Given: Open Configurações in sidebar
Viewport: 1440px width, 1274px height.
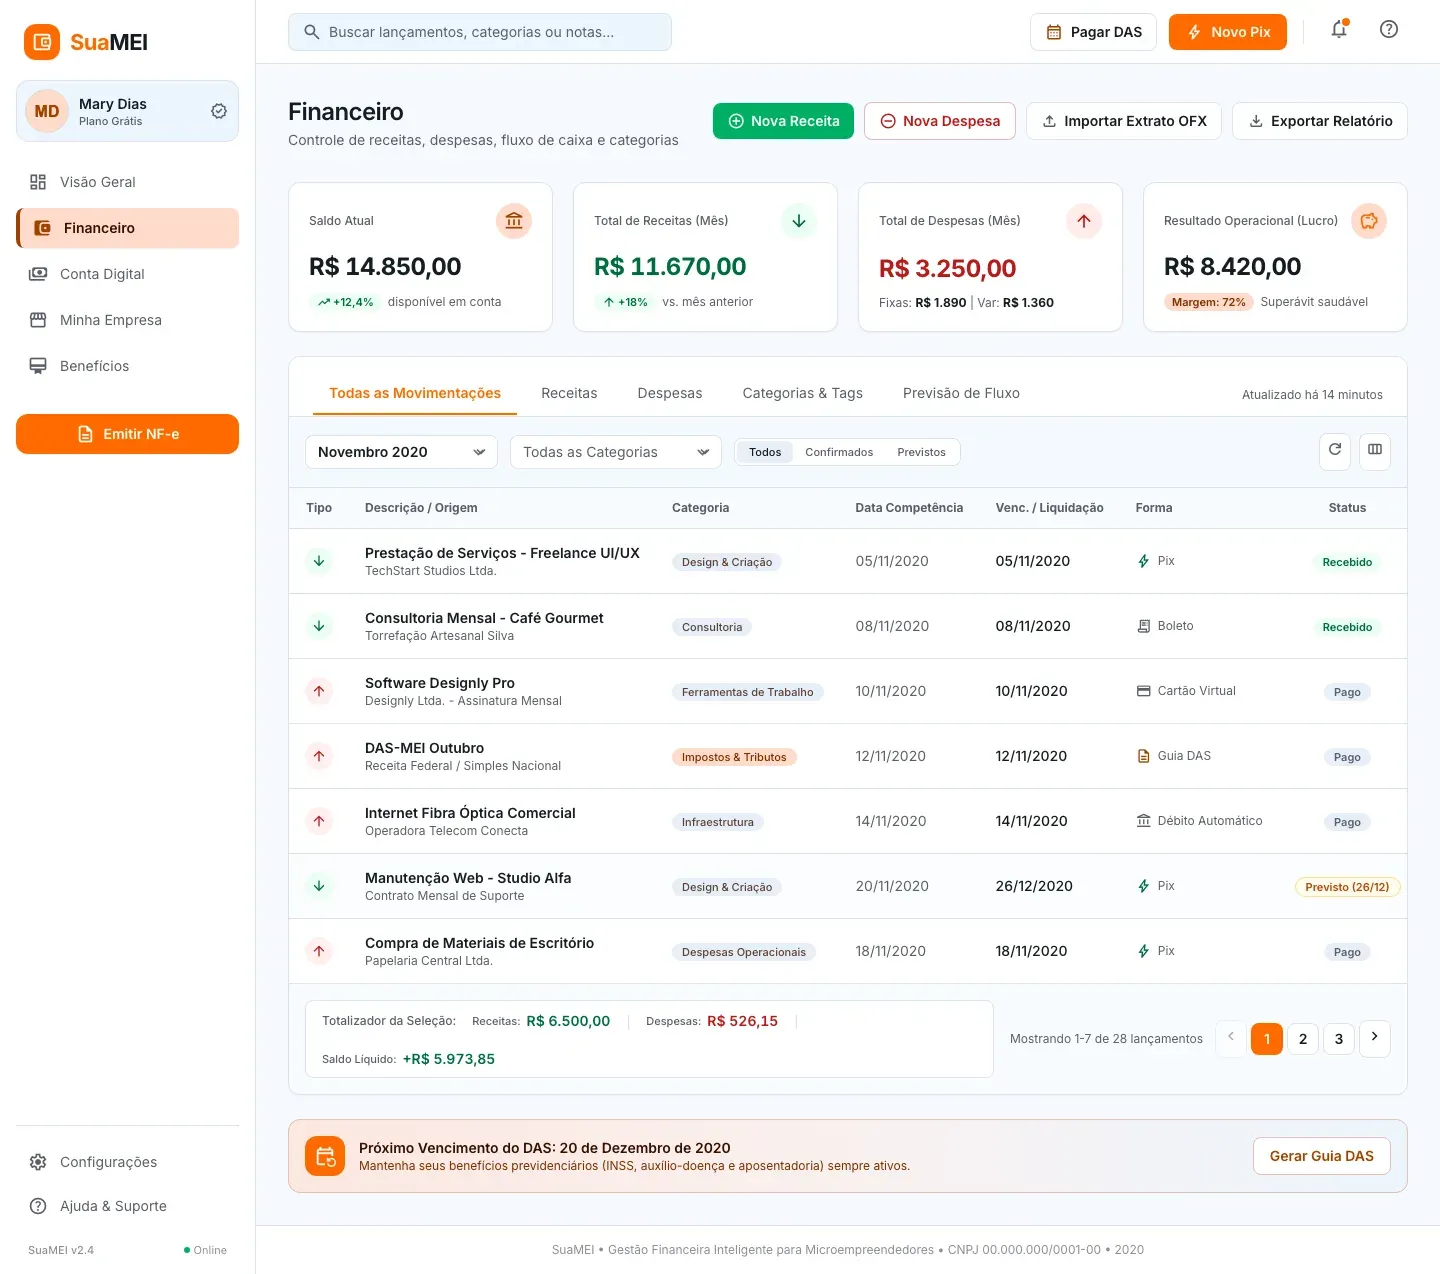Looking at the screenshot, I should 127,1162.
